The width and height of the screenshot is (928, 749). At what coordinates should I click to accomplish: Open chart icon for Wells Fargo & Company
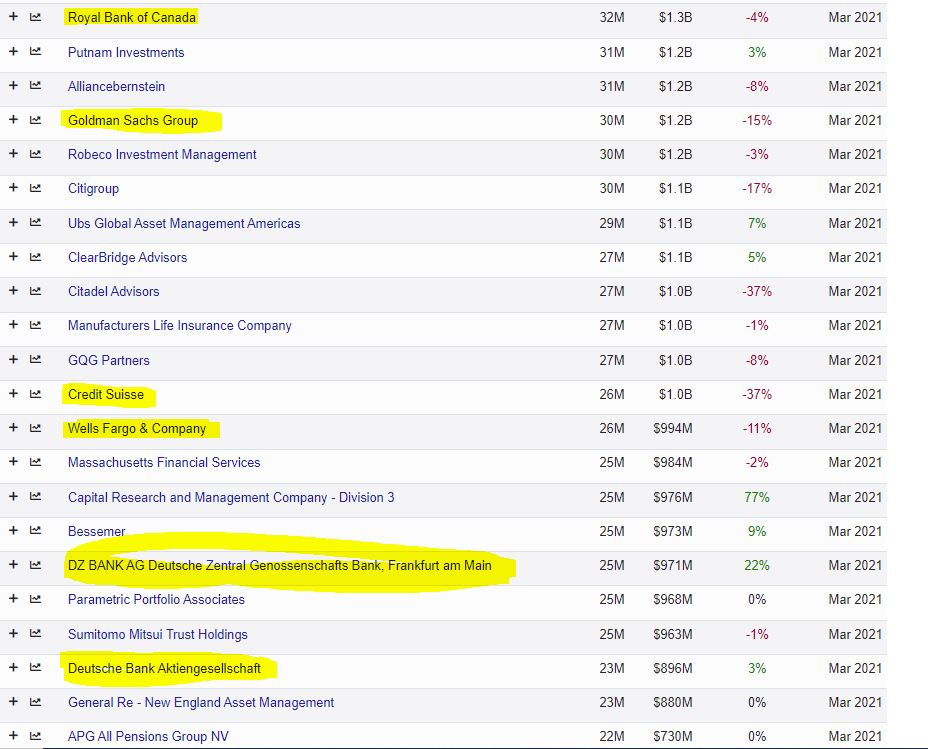[x=36, y=428]
